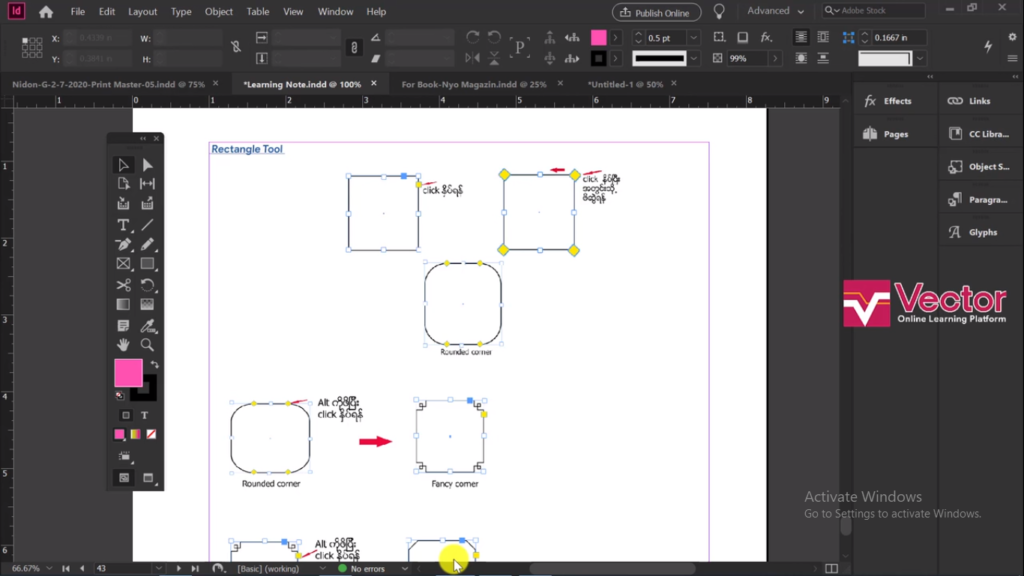Open the page number dropdown
This screenshot has width=1024, height=576.
click(x=159, y=569)
